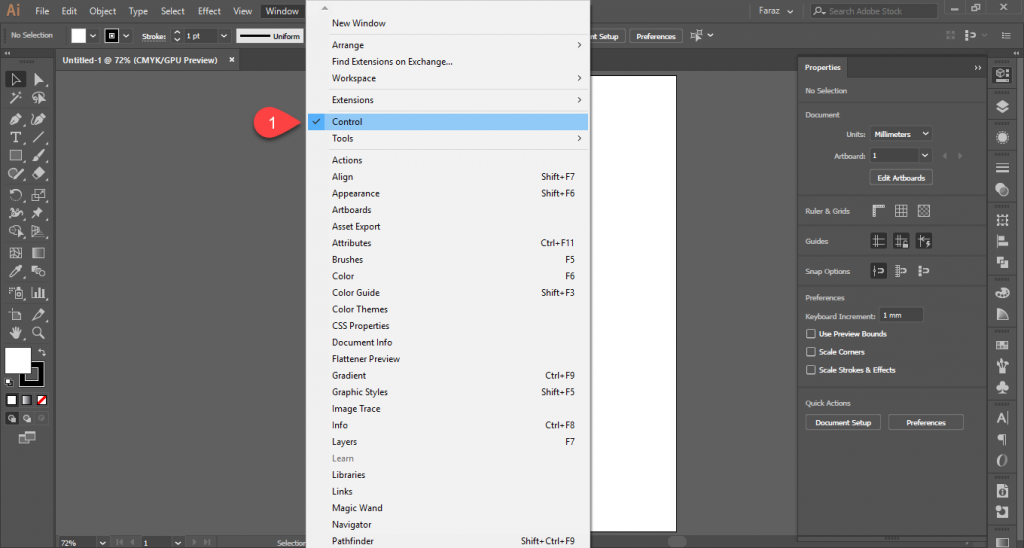Open the Faraz workspace switcher

coord(776,11)
